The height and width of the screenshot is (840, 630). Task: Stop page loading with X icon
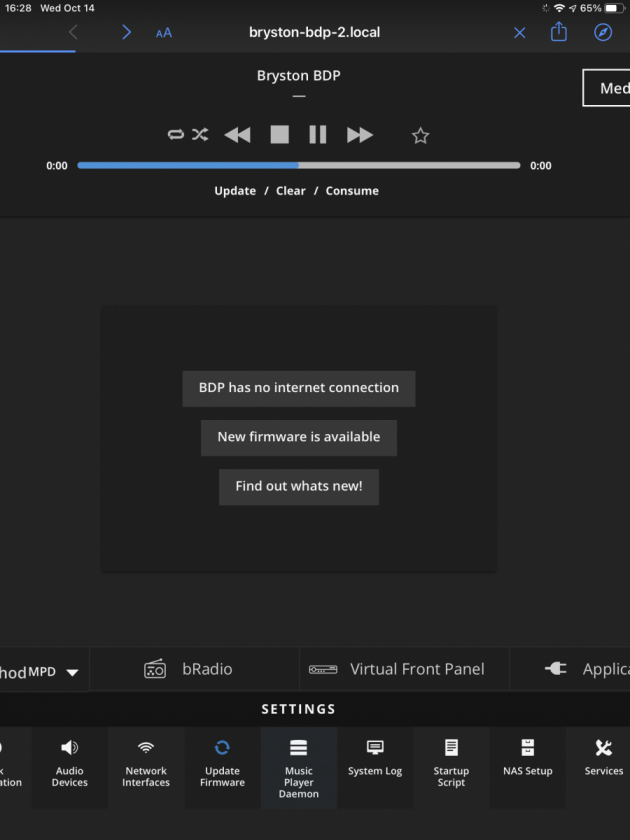coord(519,33)
